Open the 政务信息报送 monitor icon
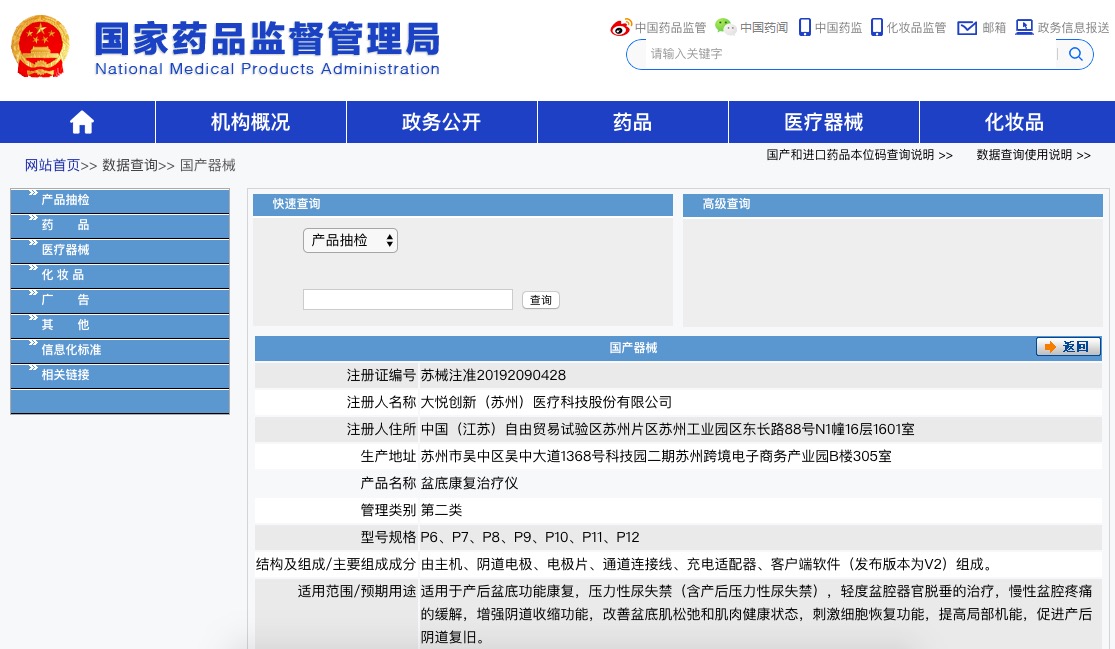Image resolution: width=1115 pixels, height=649 pixels. (1024, 27)
